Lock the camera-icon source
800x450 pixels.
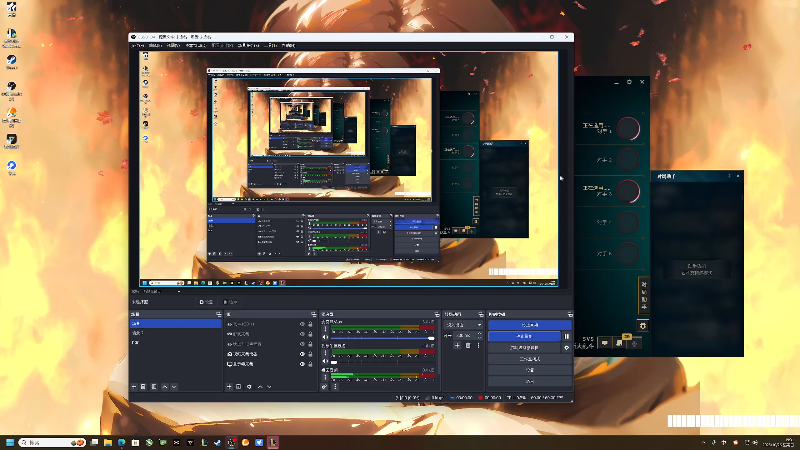tap(310, 354)
